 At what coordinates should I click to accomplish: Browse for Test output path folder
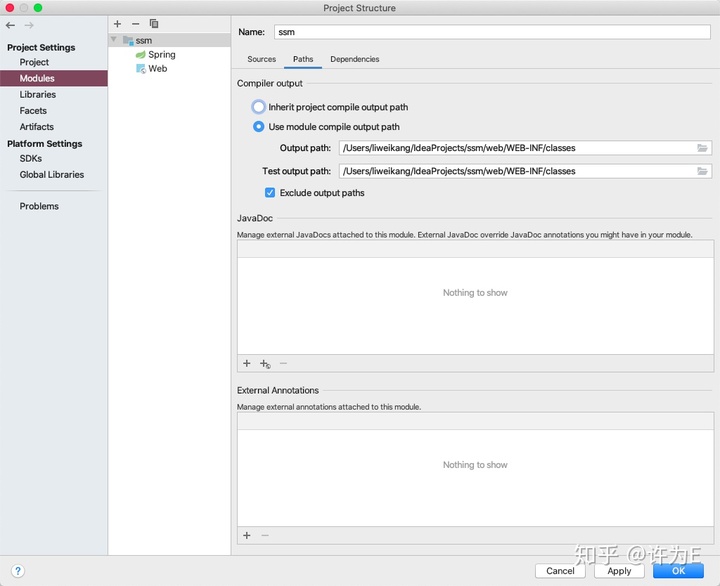tap(702, 171)
